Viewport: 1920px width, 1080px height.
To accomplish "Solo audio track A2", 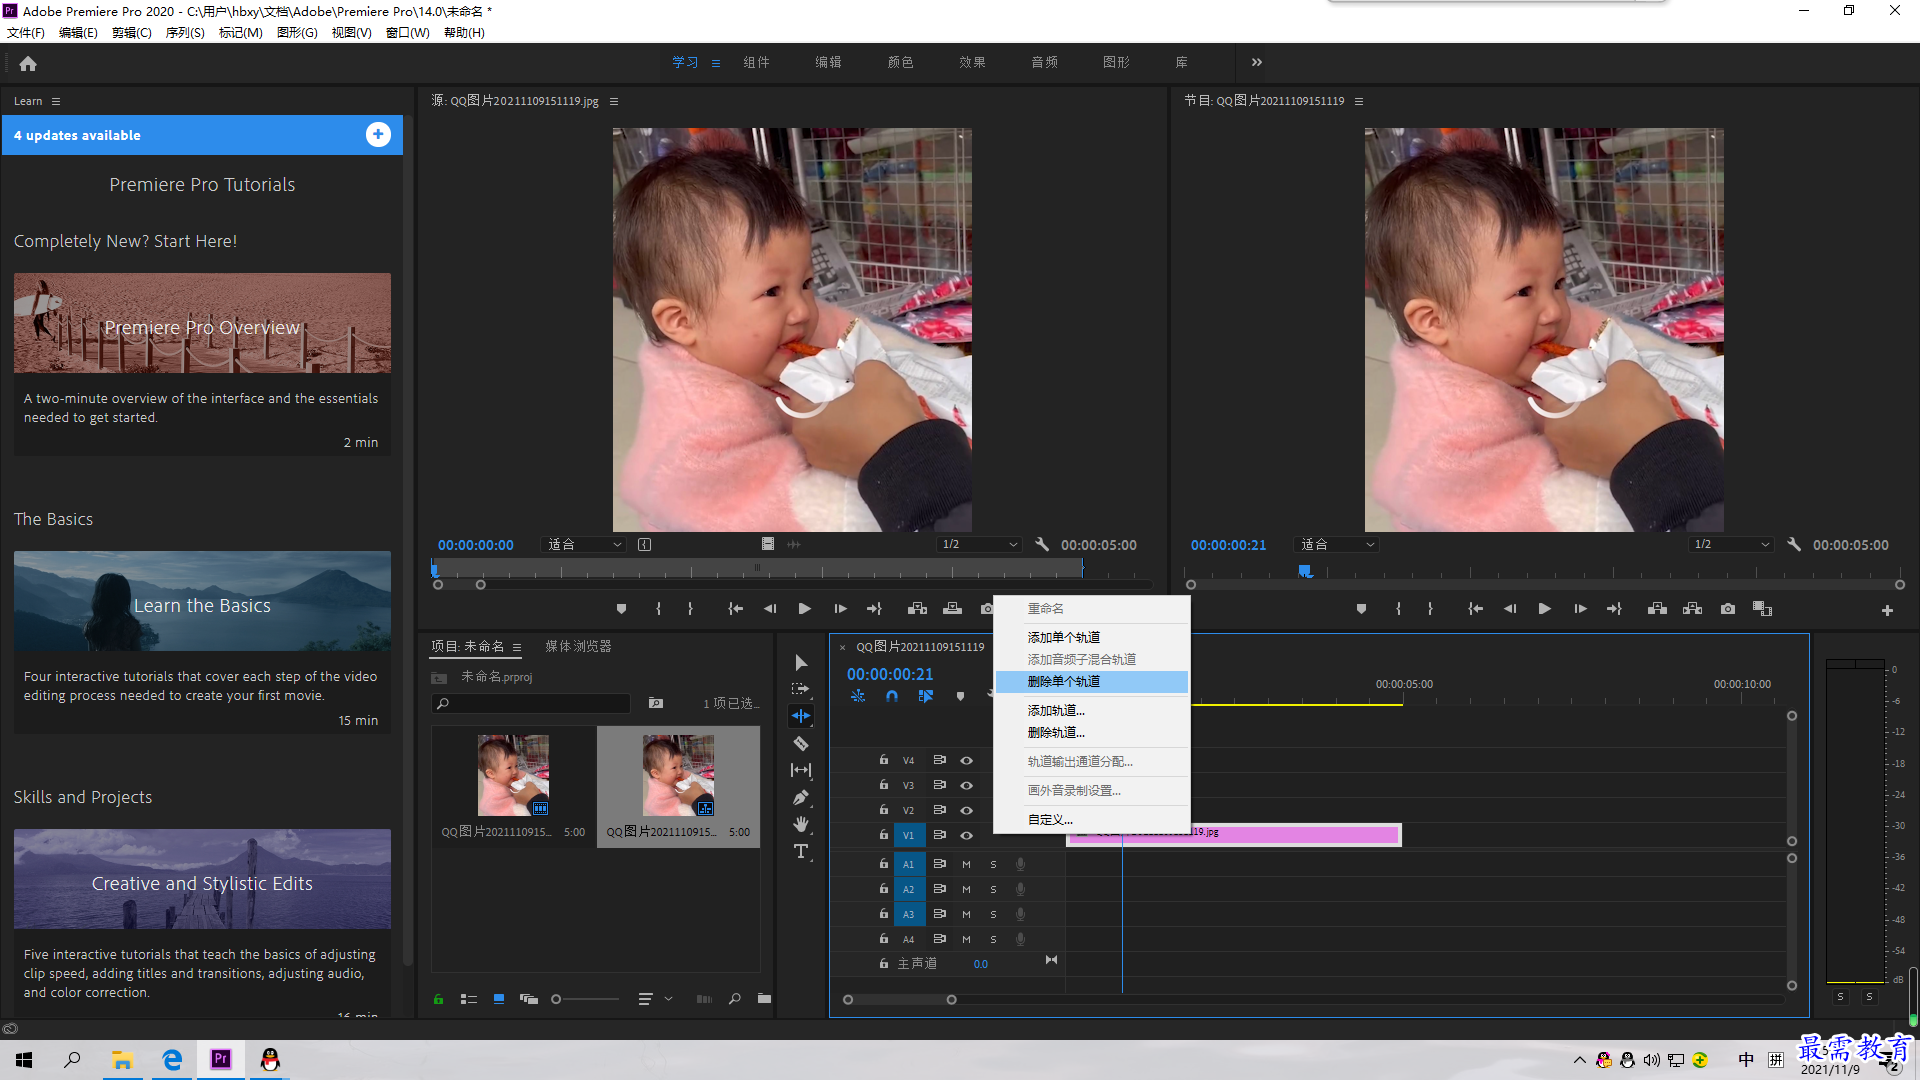I will tap(993, 889).
